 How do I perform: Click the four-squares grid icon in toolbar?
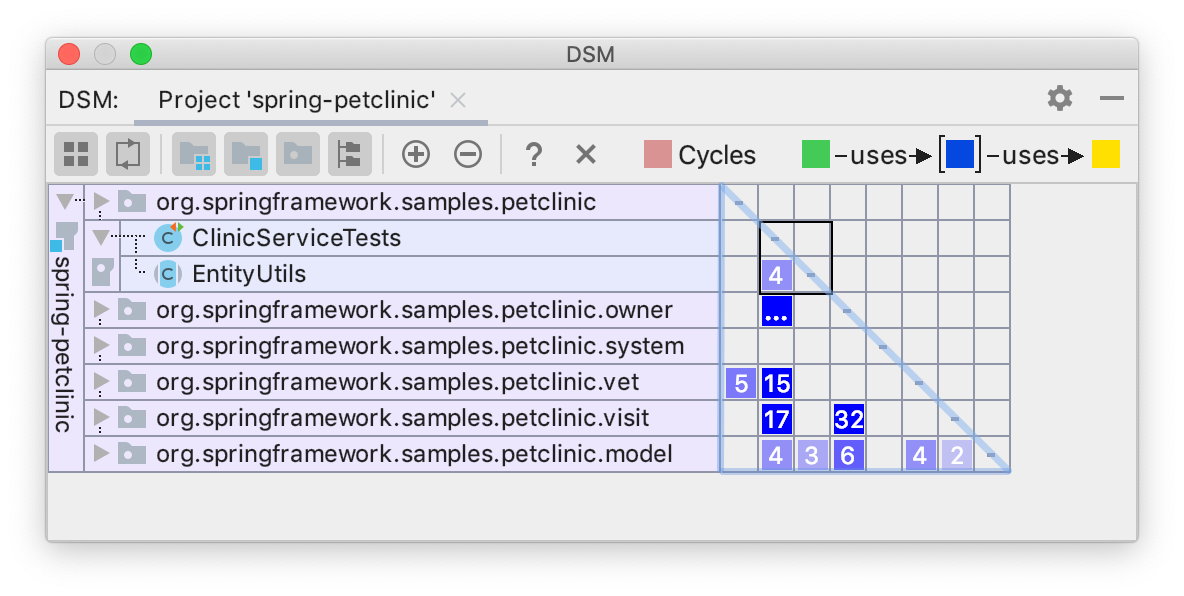76,154
